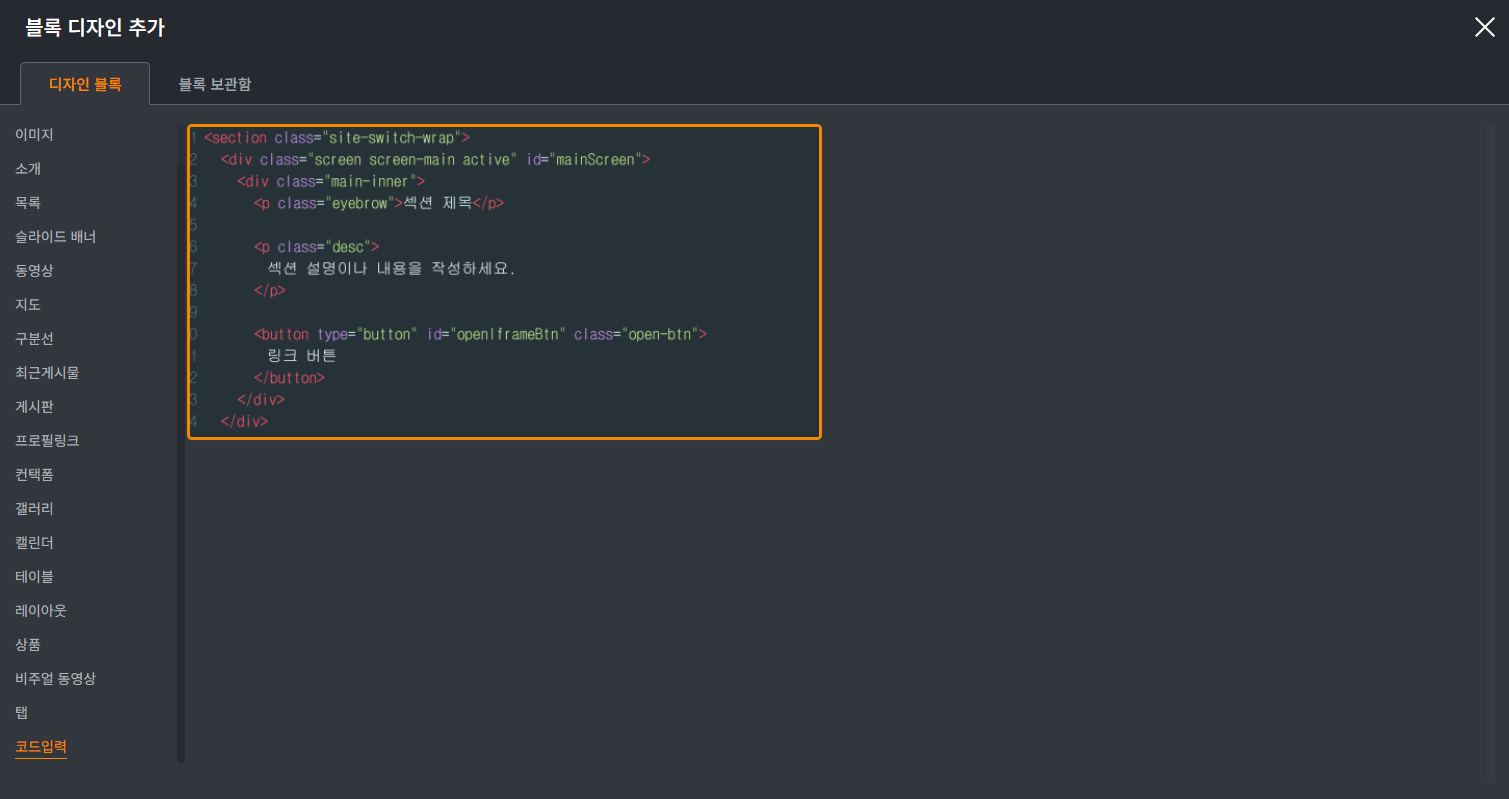
Task: Select 슬라이드 배너 in the sidebar
Action: point(56,236)
